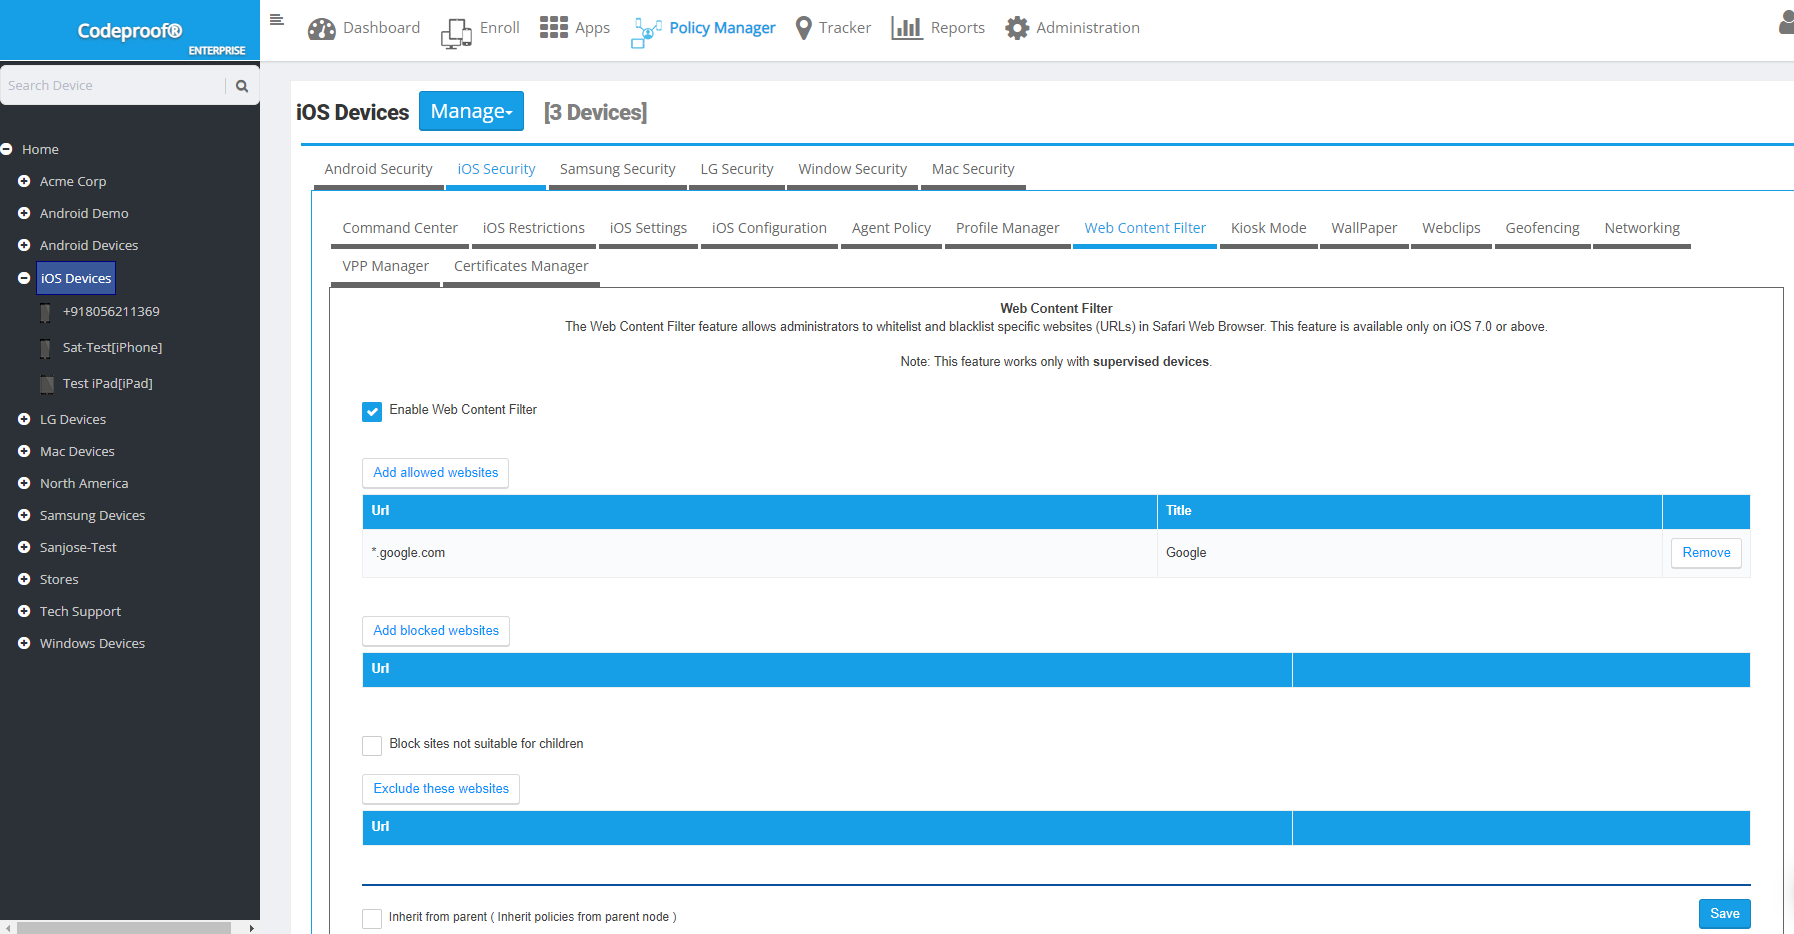The height and width of the screenshot is (934, 1794).
Task: Click Exclude these websites button
Action: point(441,789)
